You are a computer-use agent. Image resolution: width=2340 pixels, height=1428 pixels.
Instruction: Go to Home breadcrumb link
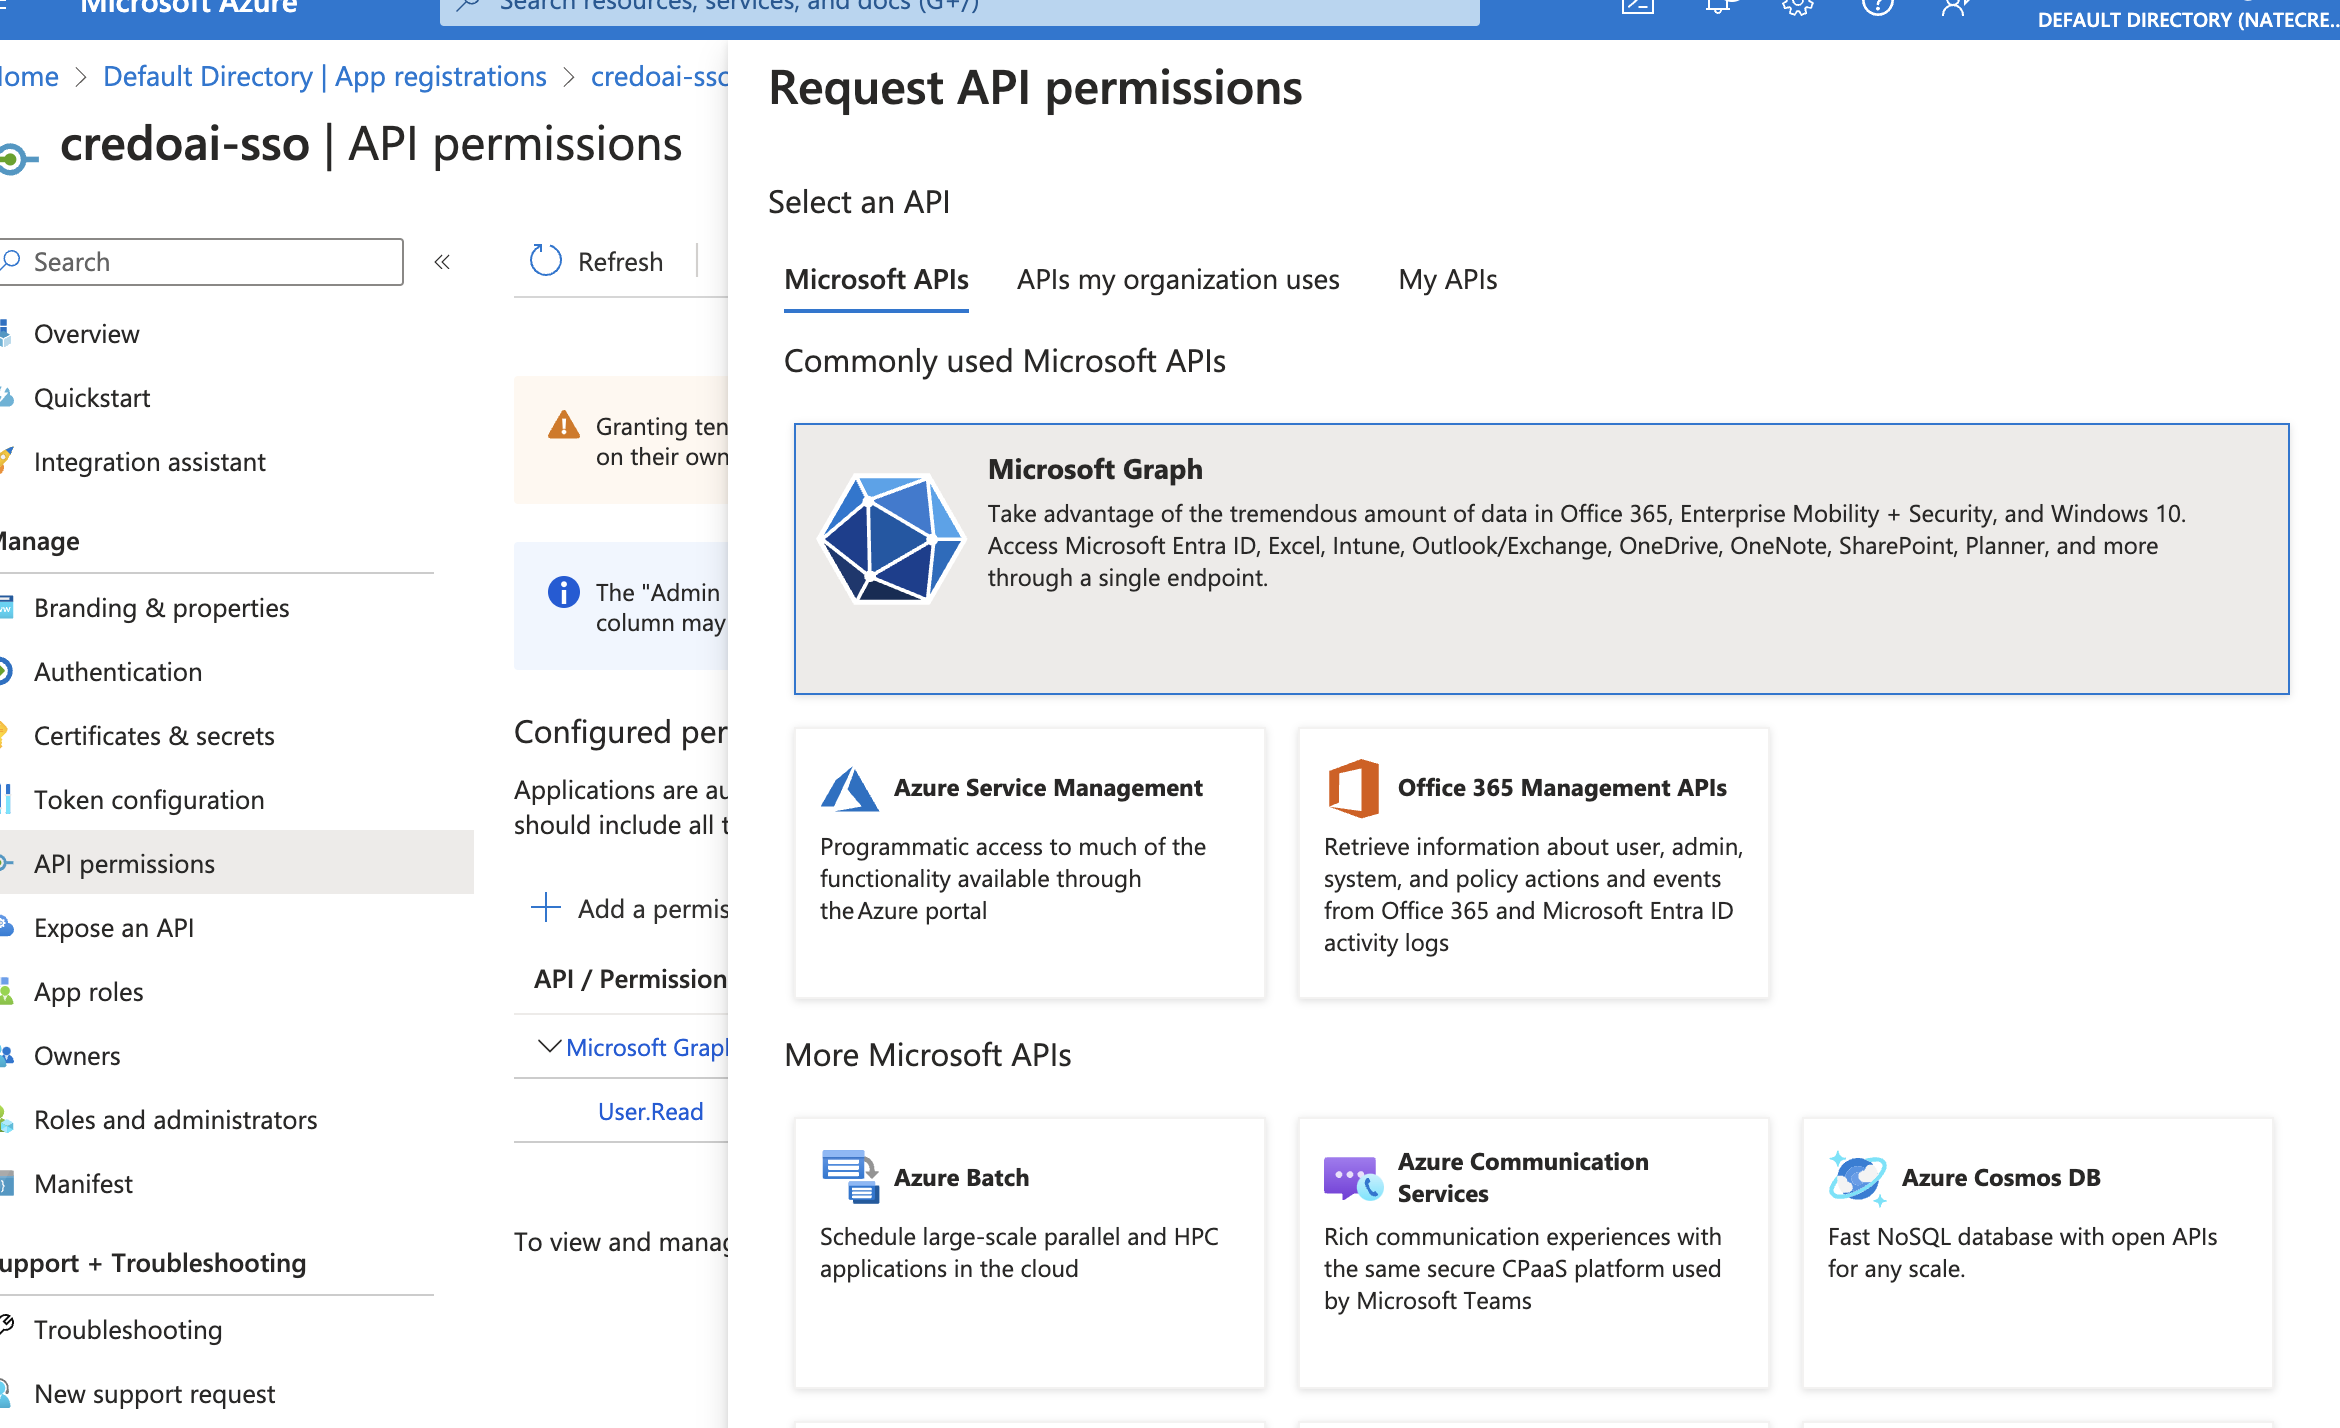(29, 77)
